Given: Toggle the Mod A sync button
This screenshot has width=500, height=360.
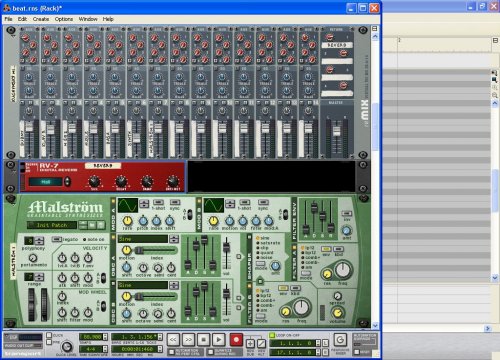Looking at the screenshot, I should pyautogui.click(x=175, y=202).
